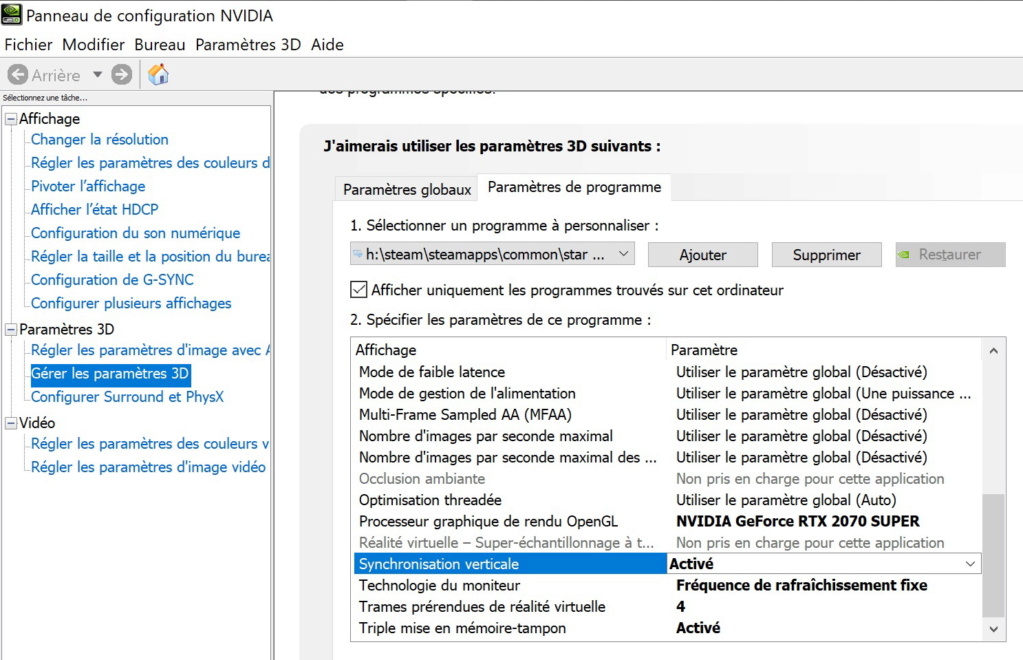
Task: Select Processeur graphique de rendu OpenGL row
Action: click(x=667, y=522)
